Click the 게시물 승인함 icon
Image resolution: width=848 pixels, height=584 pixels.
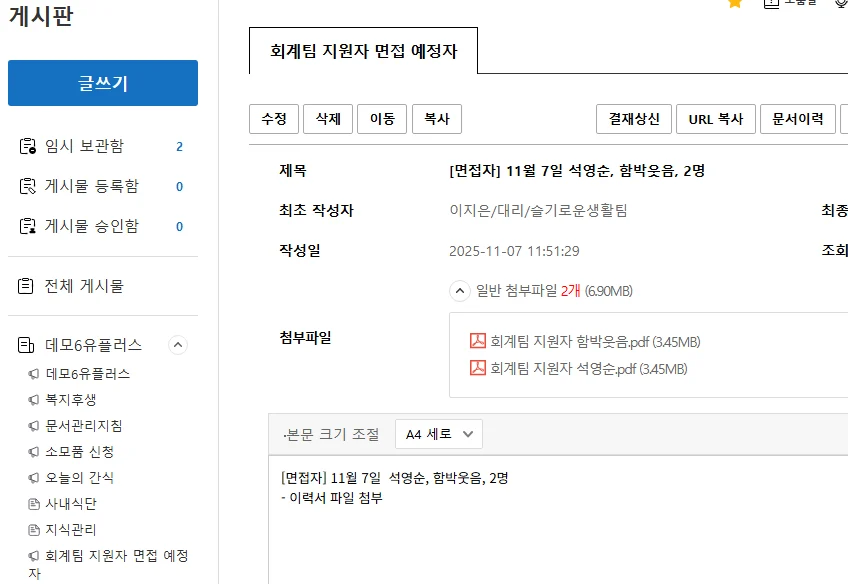(27, 227)
